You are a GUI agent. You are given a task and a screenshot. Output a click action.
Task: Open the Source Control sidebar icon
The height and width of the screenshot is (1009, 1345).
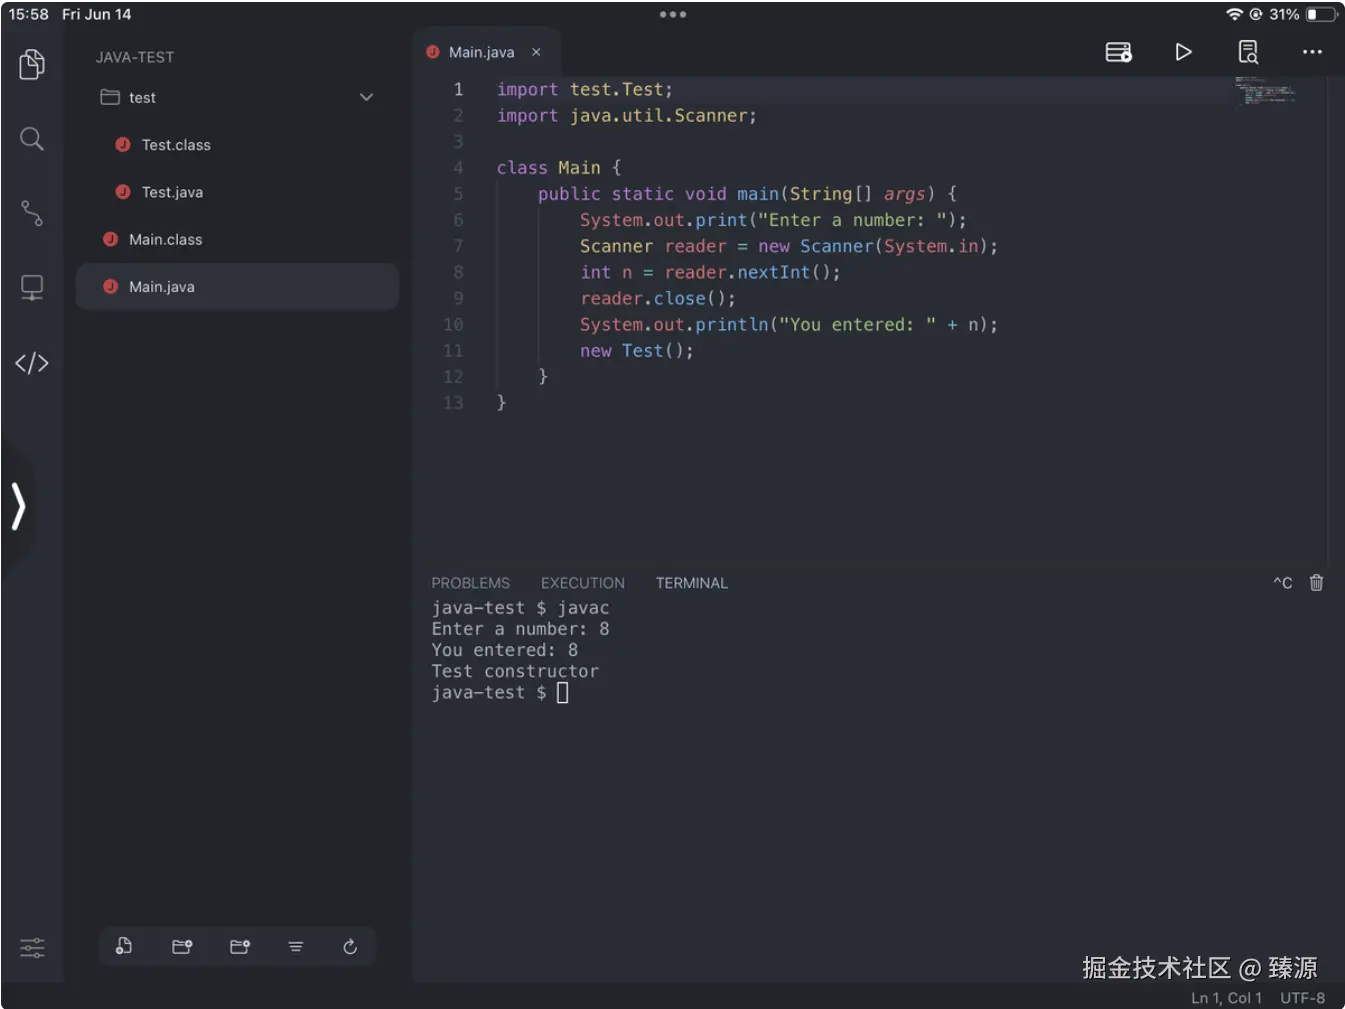tap(32, 213)
